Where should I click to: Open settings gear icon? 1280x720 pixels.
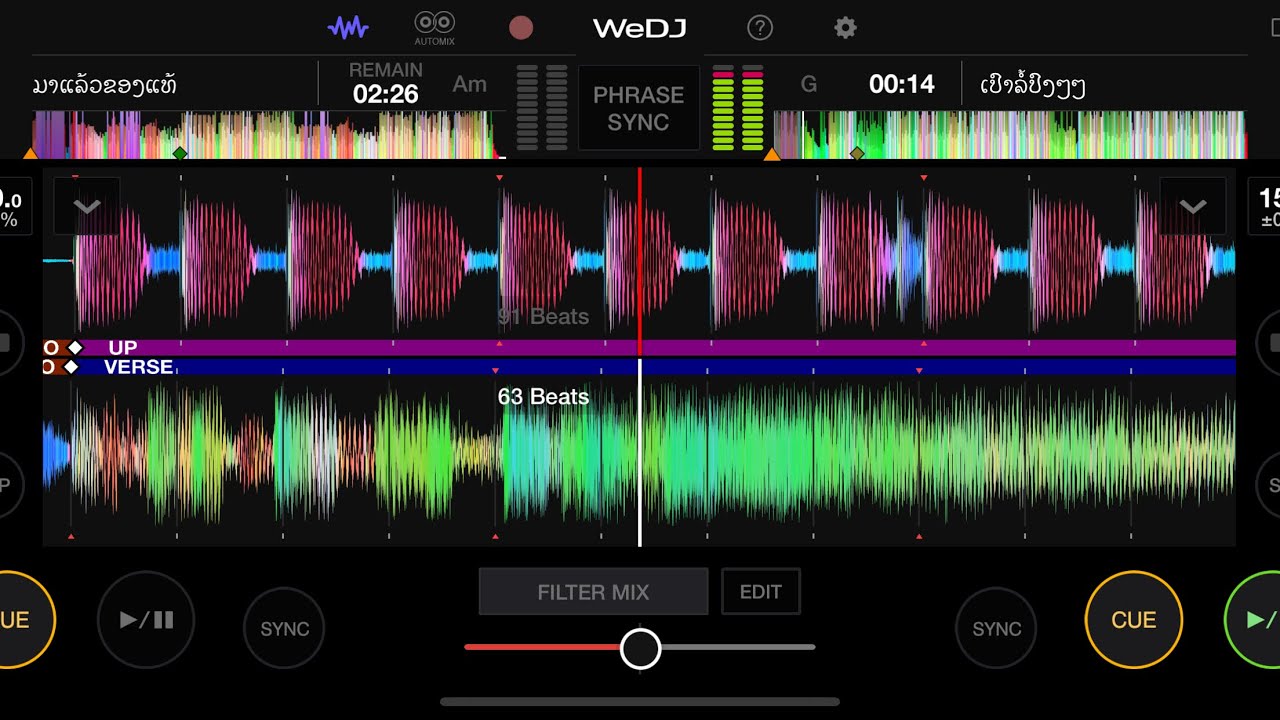pyautogui.click(x=846, y=27)
